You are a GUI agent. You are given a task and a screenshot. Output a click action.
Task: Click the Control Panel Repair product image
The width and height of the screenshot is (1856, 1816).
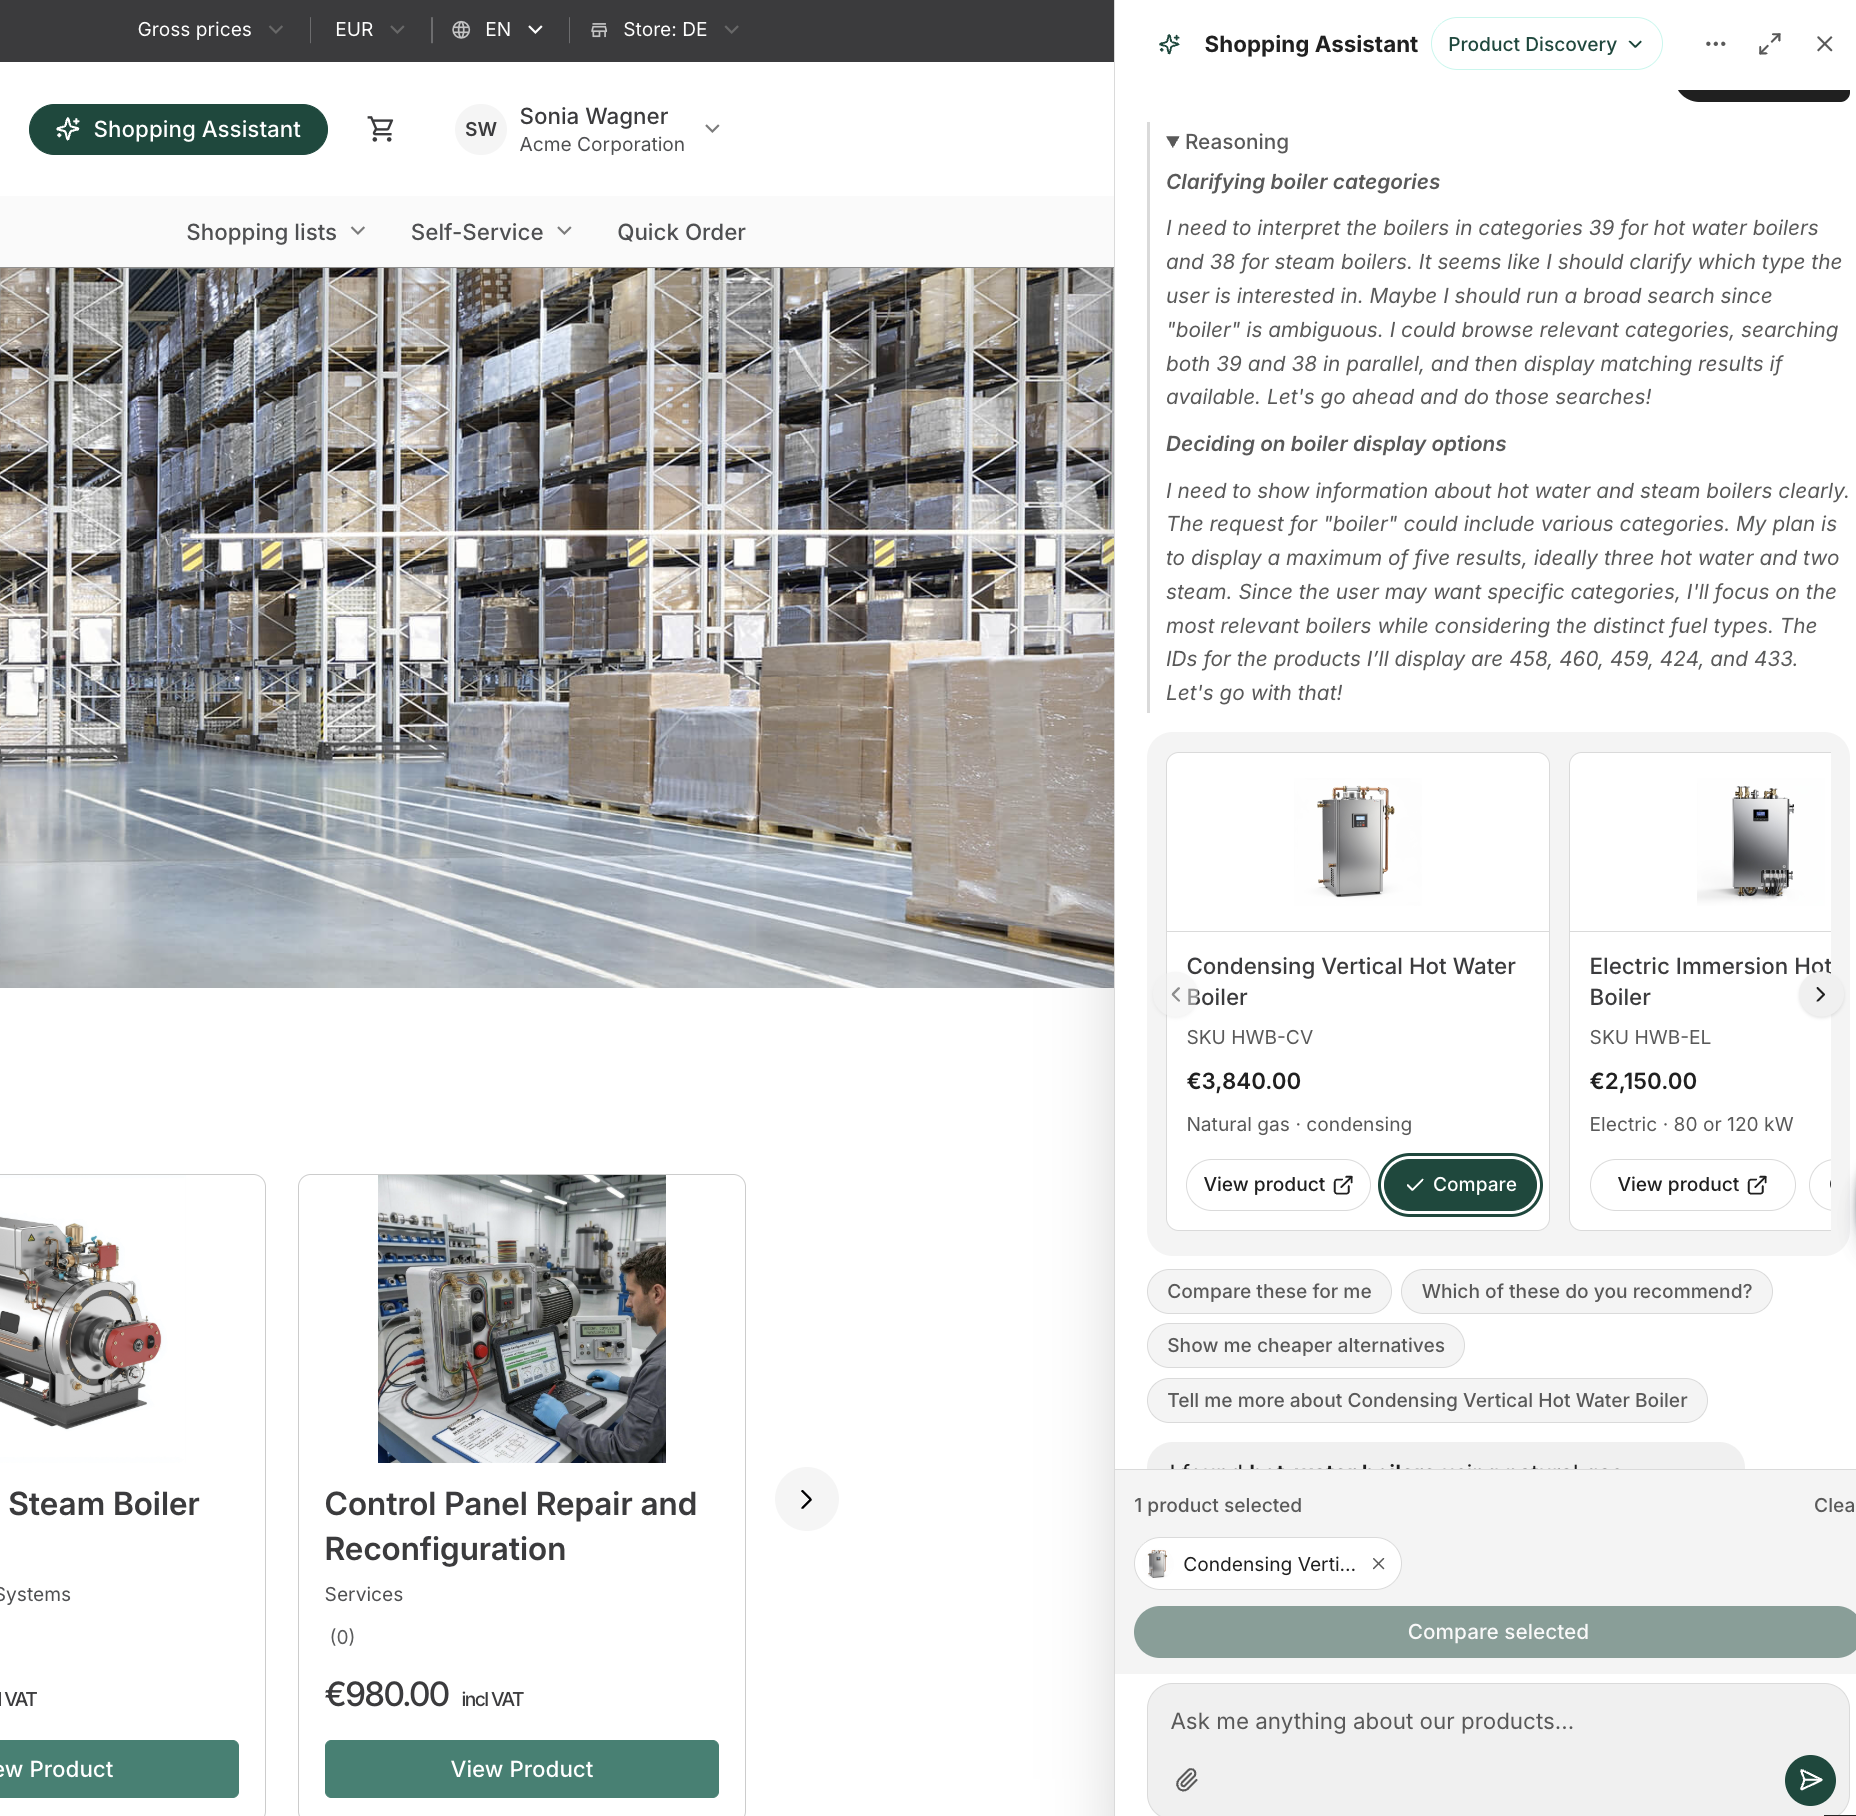pos(522,1319)
